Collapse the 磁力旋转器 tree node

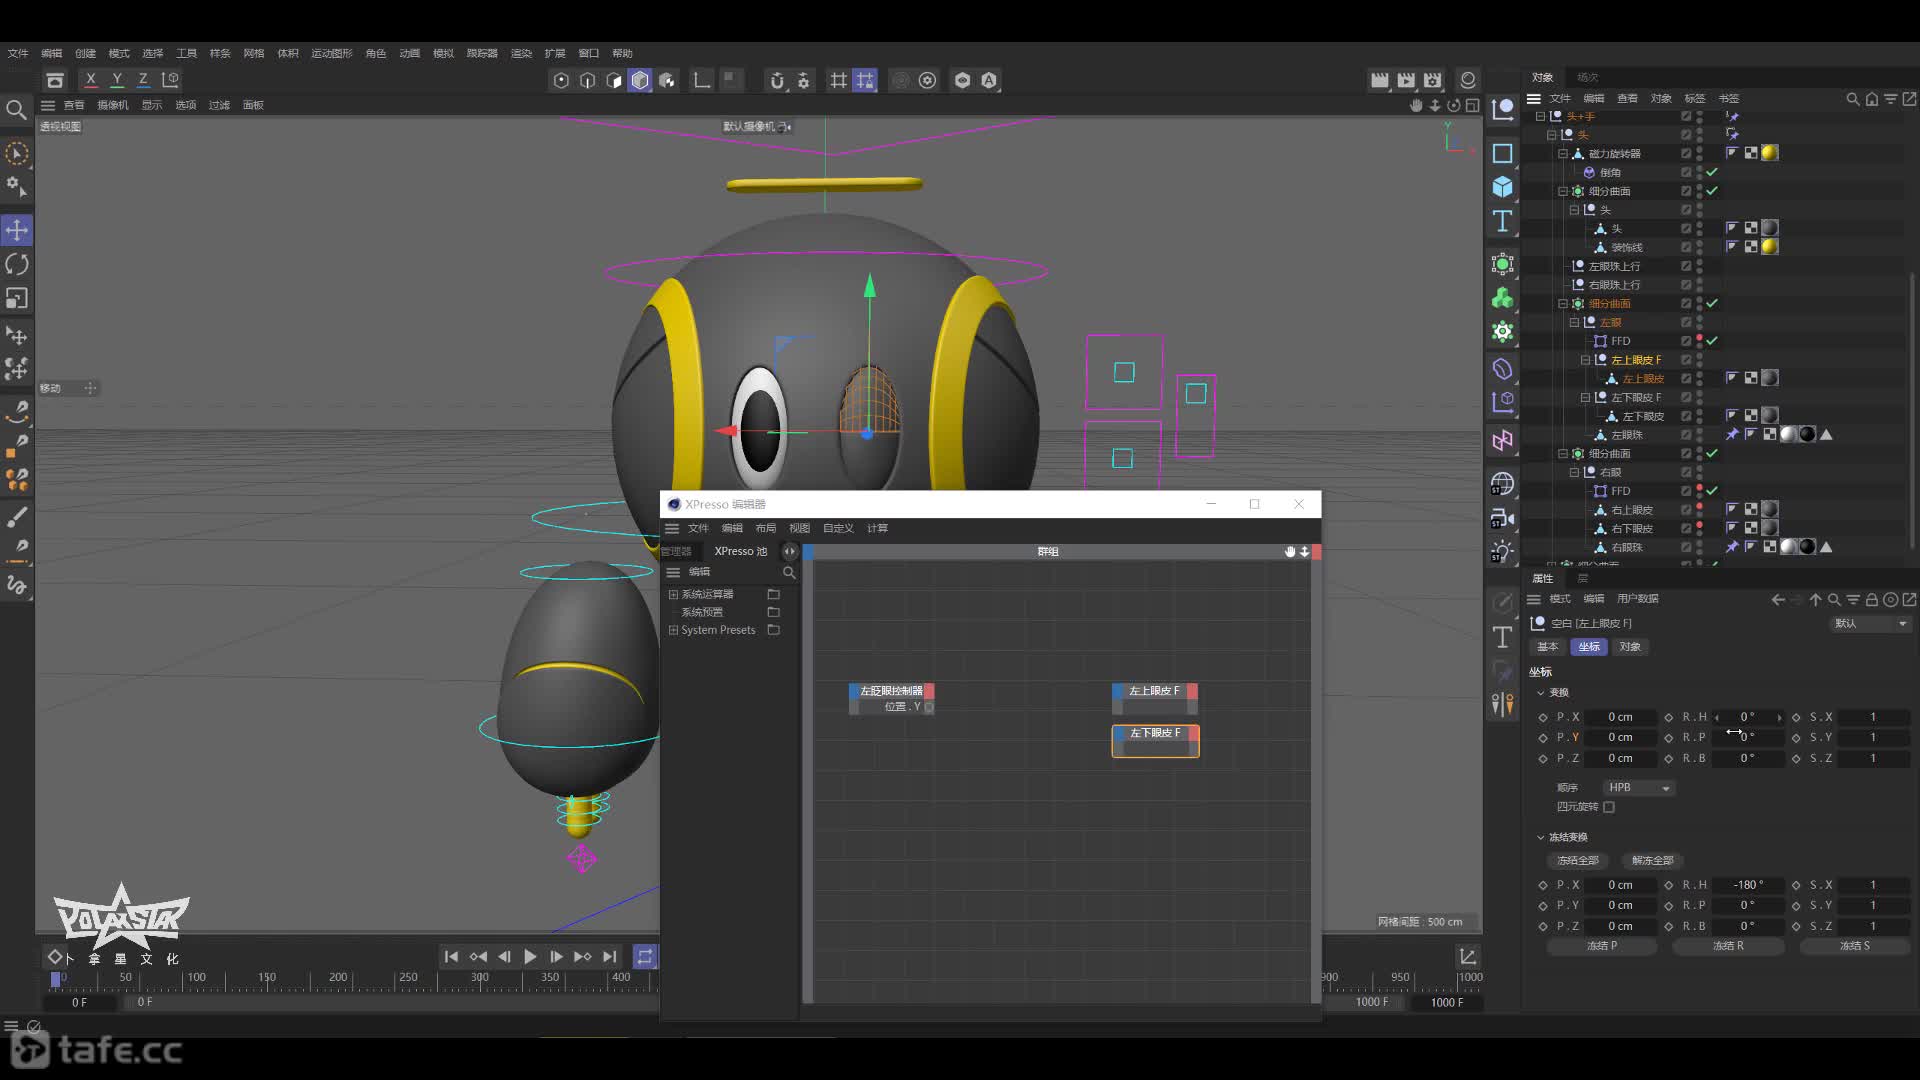(x=1562, y=154)
